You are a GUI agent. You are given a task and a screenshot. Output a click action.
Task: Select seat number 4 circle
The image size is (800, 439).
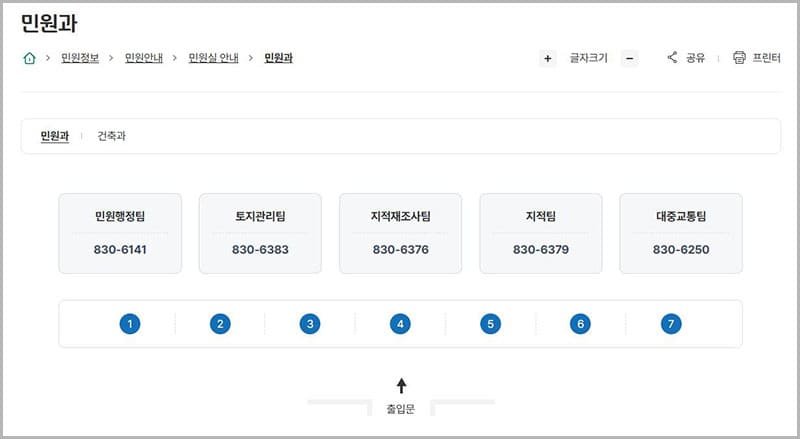(x=400, y=324)
